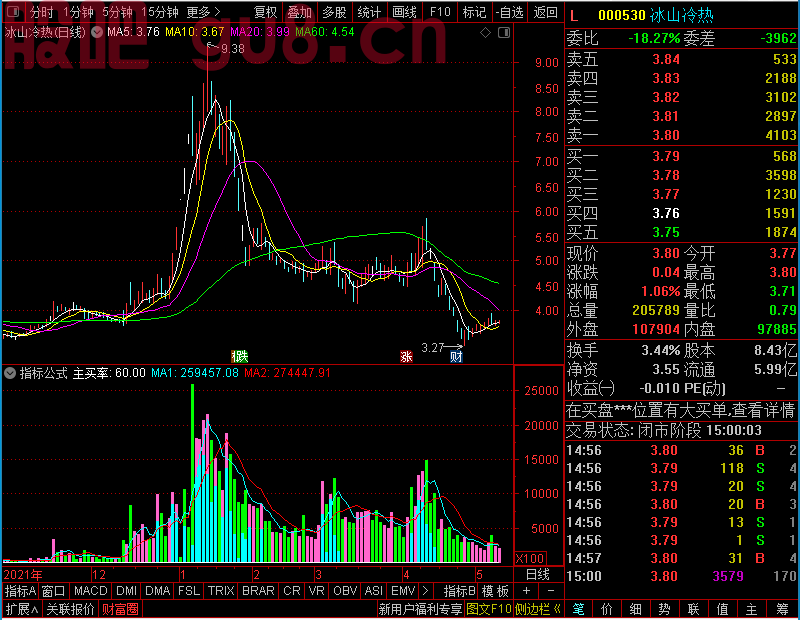Click the stock code 000530
800x620 pixels.
(622, 16)
